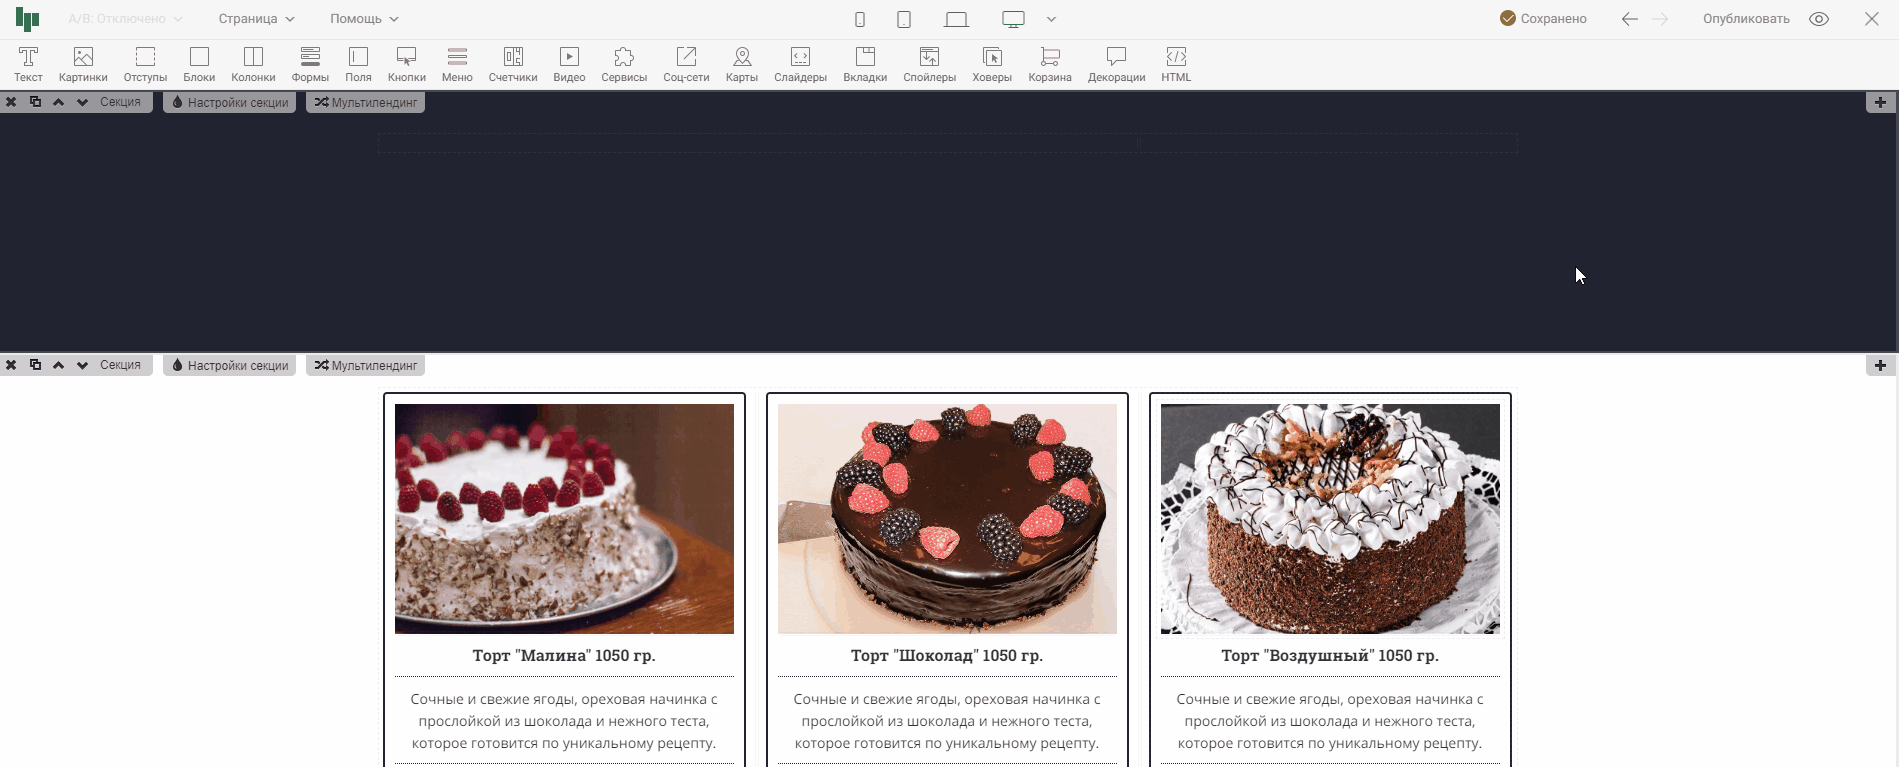Add a Слайдеры slider element
This screenshot has width=1899, height=767.
point(800,64)
